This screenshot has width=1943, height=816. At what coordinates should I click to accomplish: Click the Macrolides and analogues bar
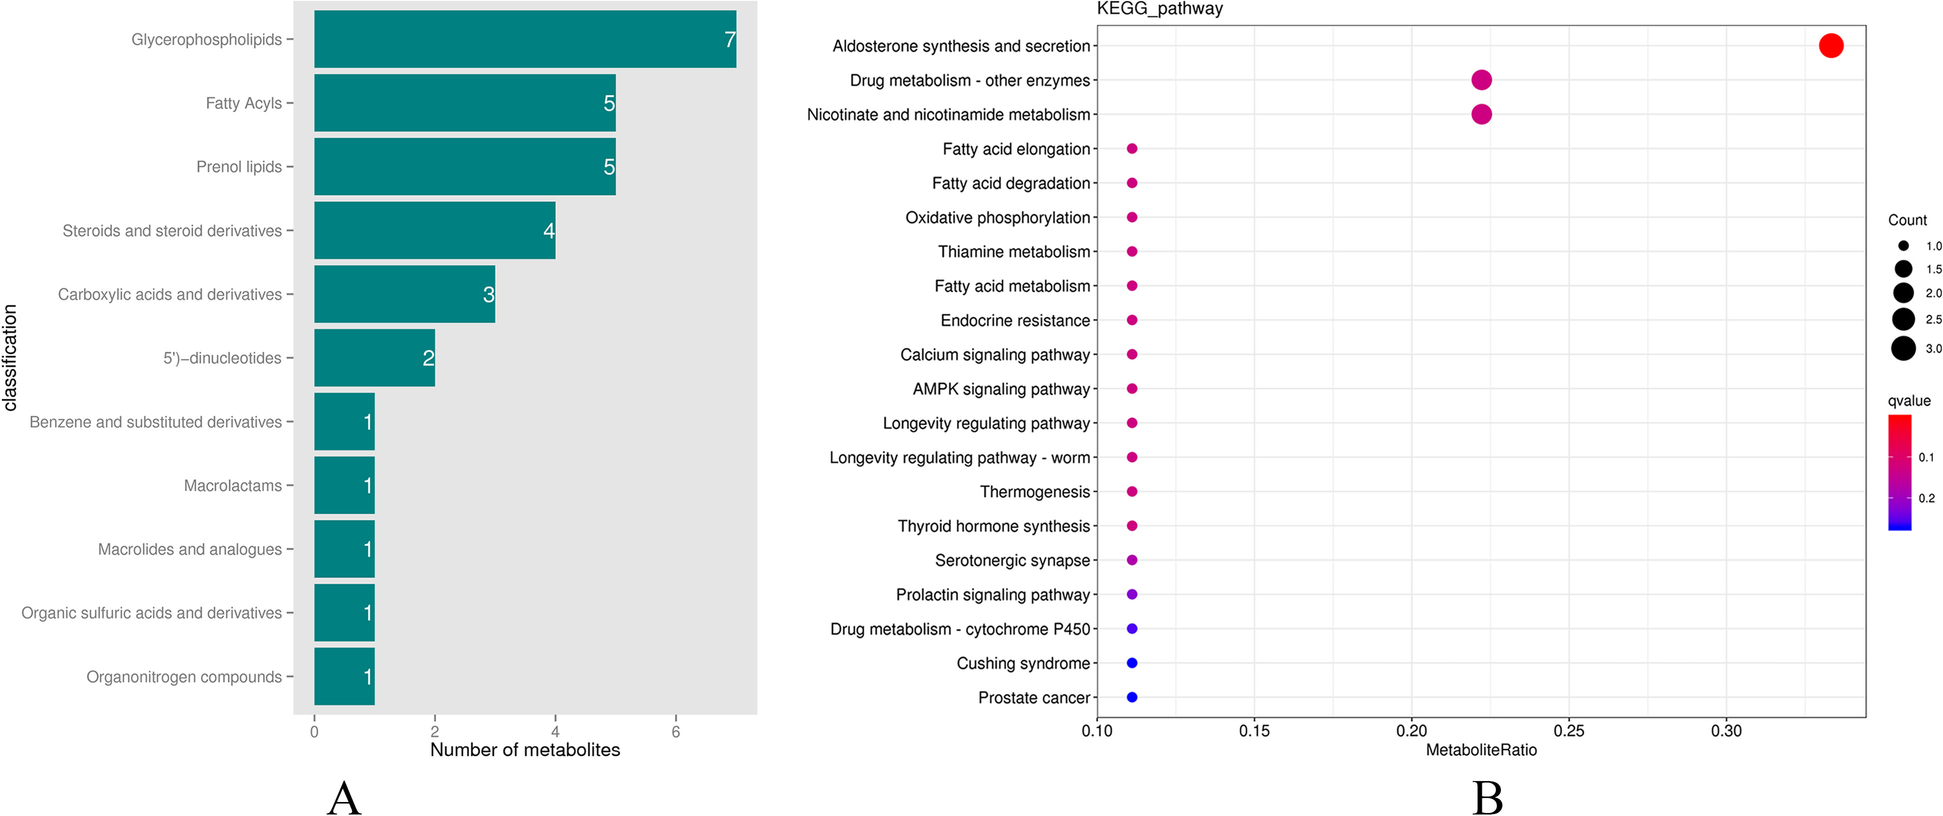[345, 549]
